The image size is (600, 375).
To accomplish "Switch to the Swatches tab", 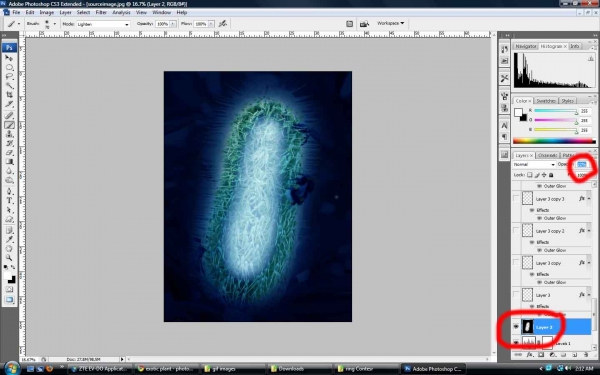I will pos(546,101).
